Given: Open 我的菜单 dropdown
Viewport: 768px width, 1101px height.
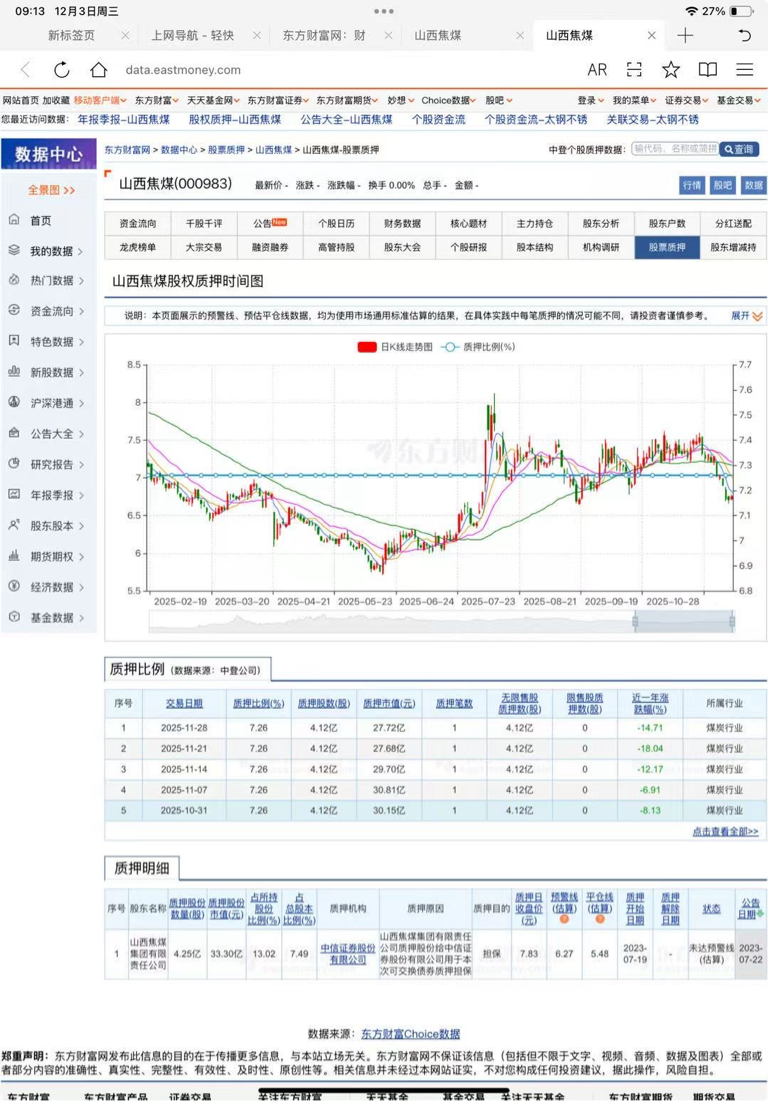Looking at the screenshot, I should pyautogui.click(x=635, y=100).
